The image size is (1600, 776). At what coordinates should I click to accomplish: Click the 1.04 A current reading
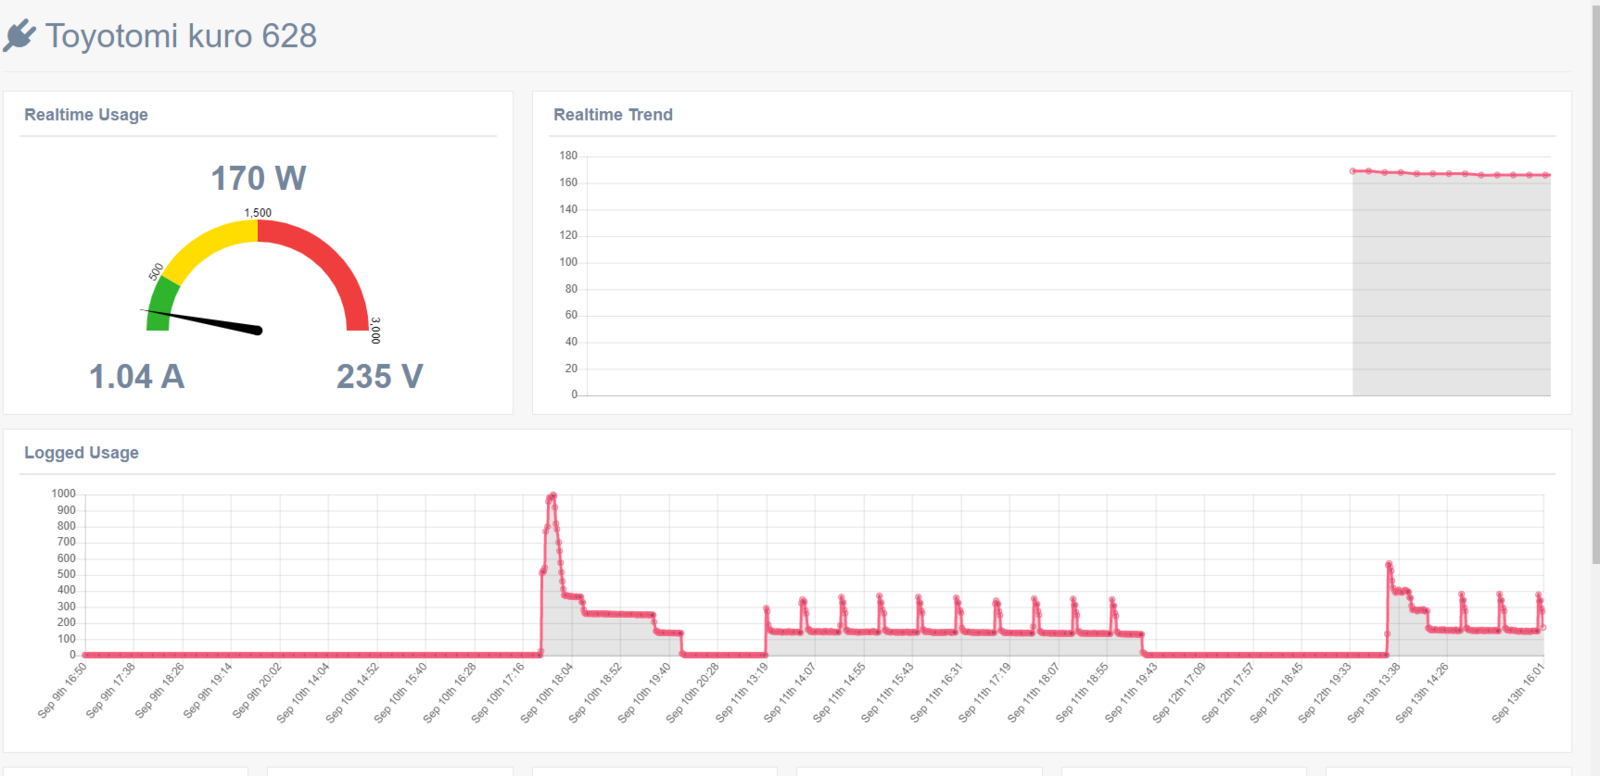[137, 377]
